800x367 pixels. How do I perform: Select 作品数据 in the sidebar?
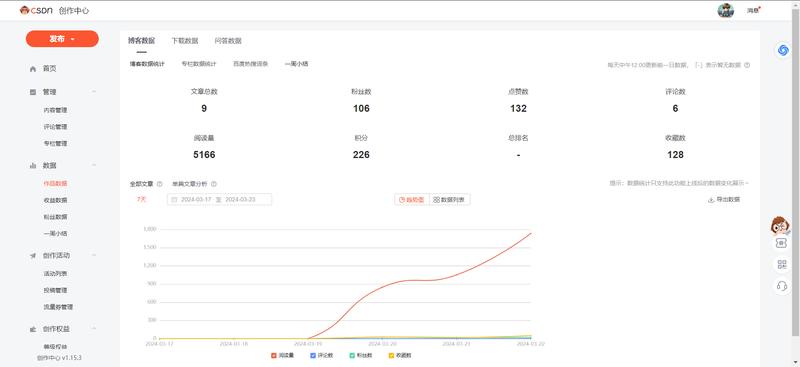tap(55, 183)
